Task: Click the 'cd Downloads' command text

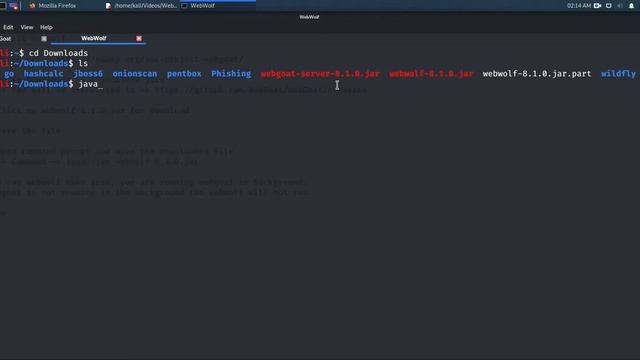Action: [x=58, y=53]
